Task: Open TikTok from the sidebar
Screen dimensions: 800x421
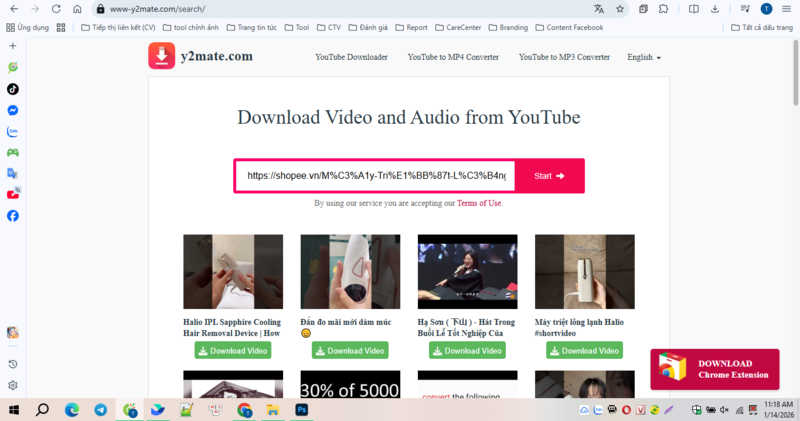Action: pos(13,89)
